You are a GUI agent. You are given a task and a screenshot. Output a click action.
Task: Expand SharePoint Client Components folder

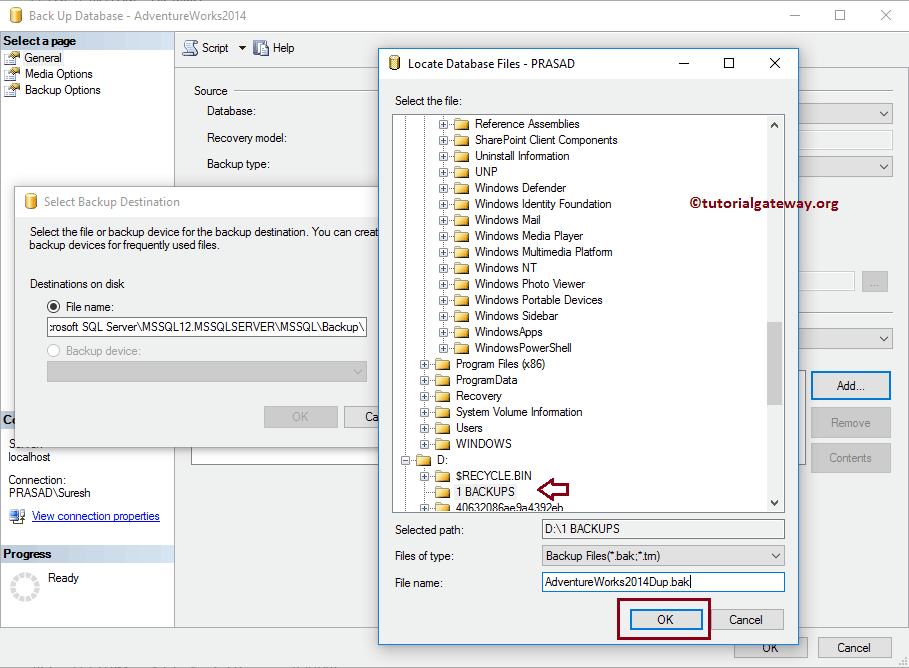coord(443,140)
